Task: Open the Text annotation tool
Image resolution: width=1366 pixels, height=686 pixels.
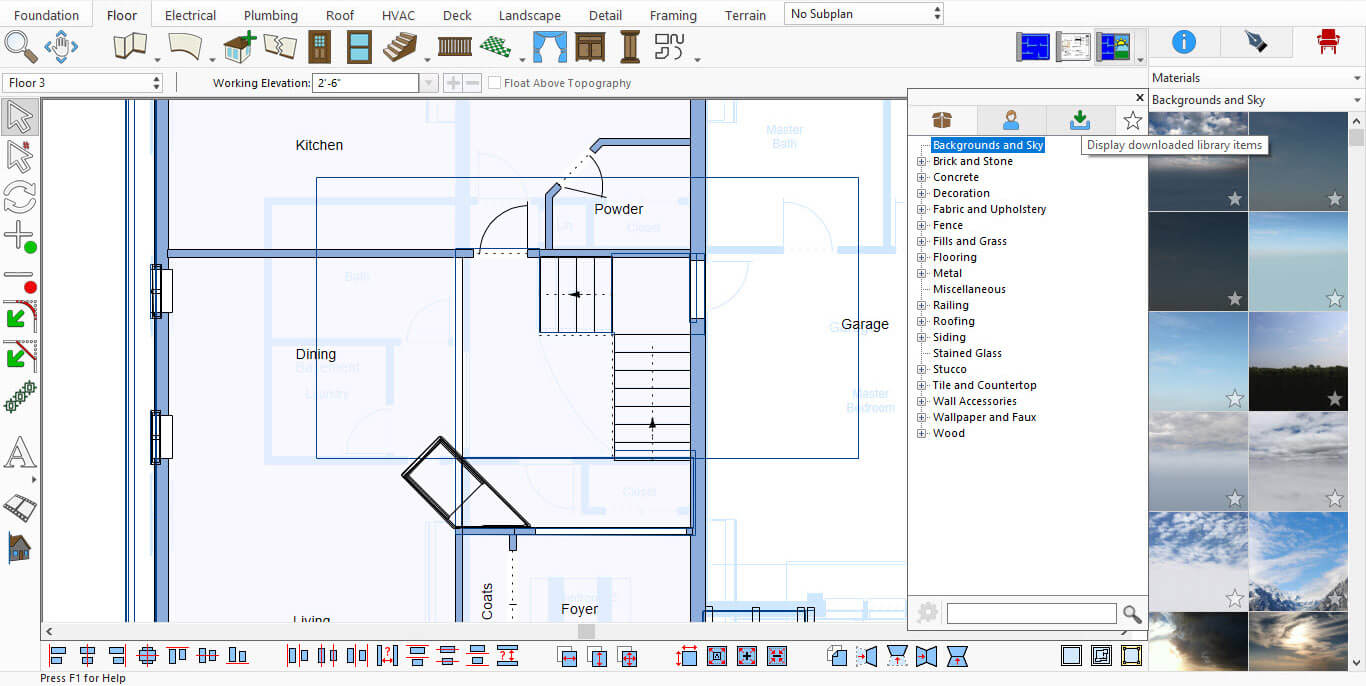Action: pyautogui.click(x=19, y=454)
